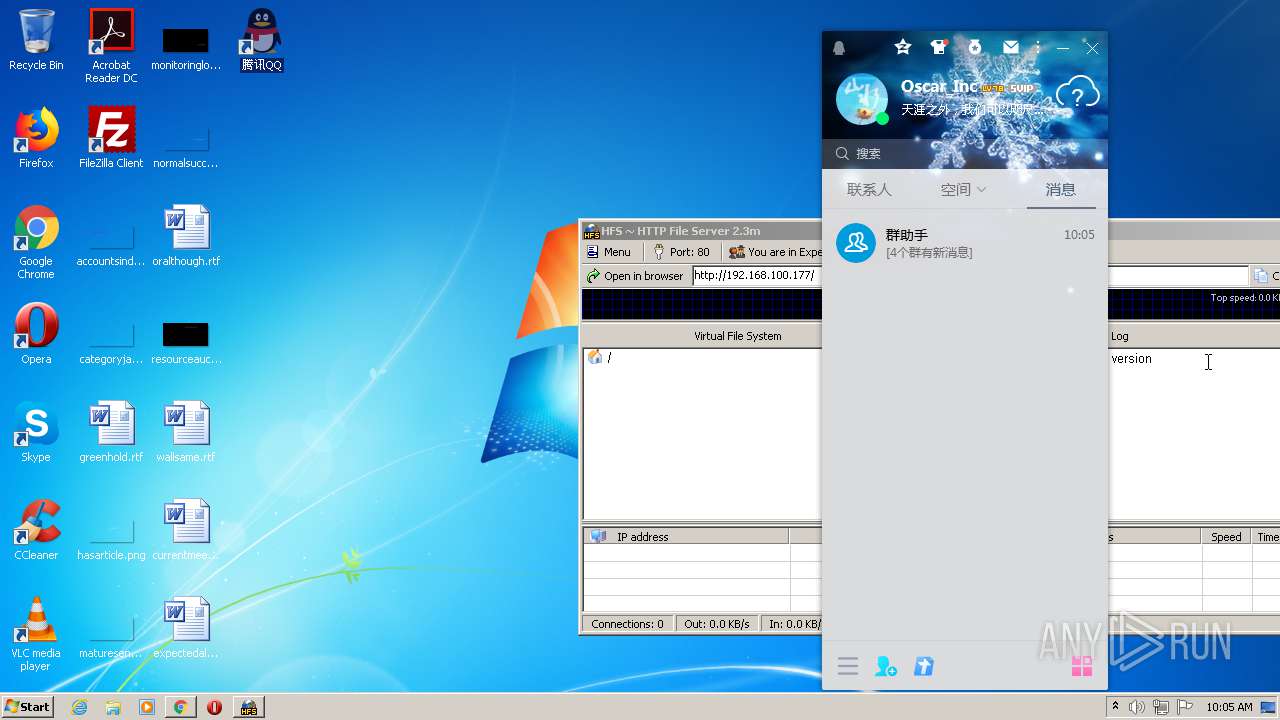The image size is (1280, 720).
Task: Open FileZilla Client desktop icon
Action: 111,138
